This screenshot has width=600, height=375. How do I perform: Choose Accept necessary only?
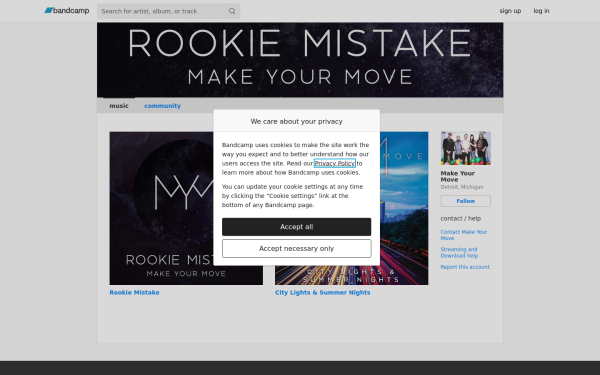pos(297,249)
